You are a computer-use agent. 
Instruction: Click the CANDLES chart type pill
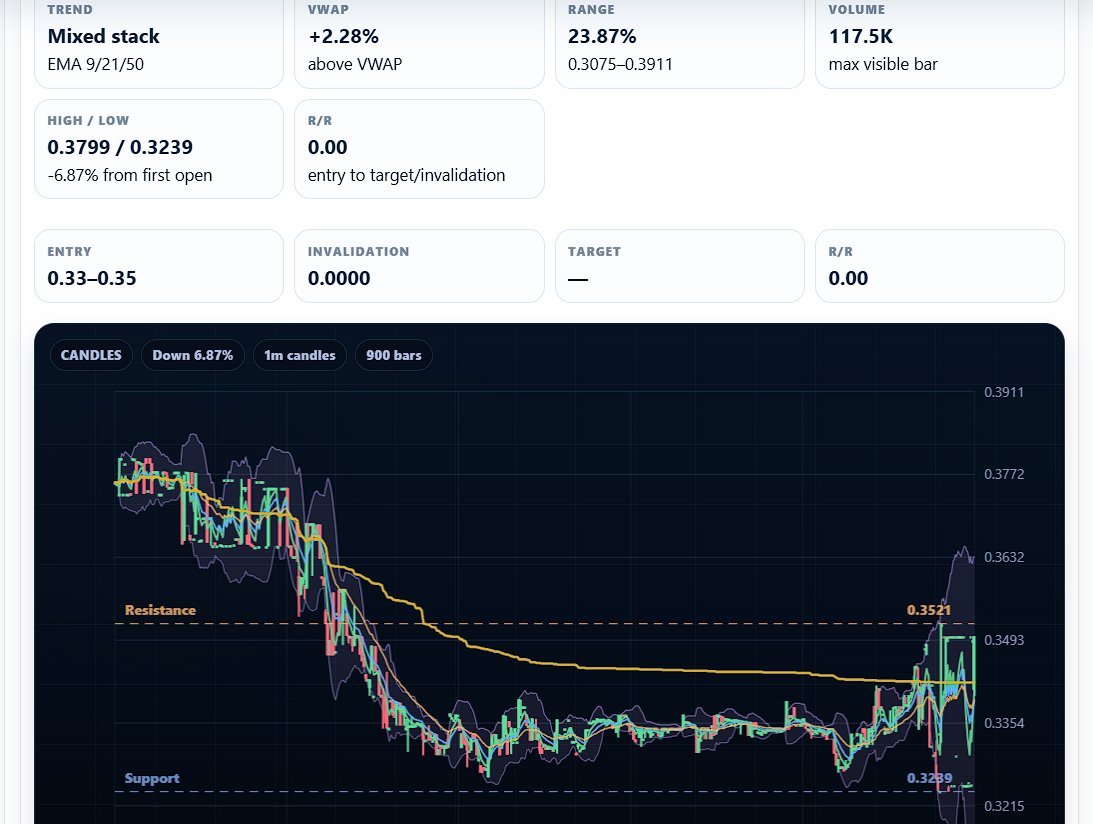pos(91,355)
